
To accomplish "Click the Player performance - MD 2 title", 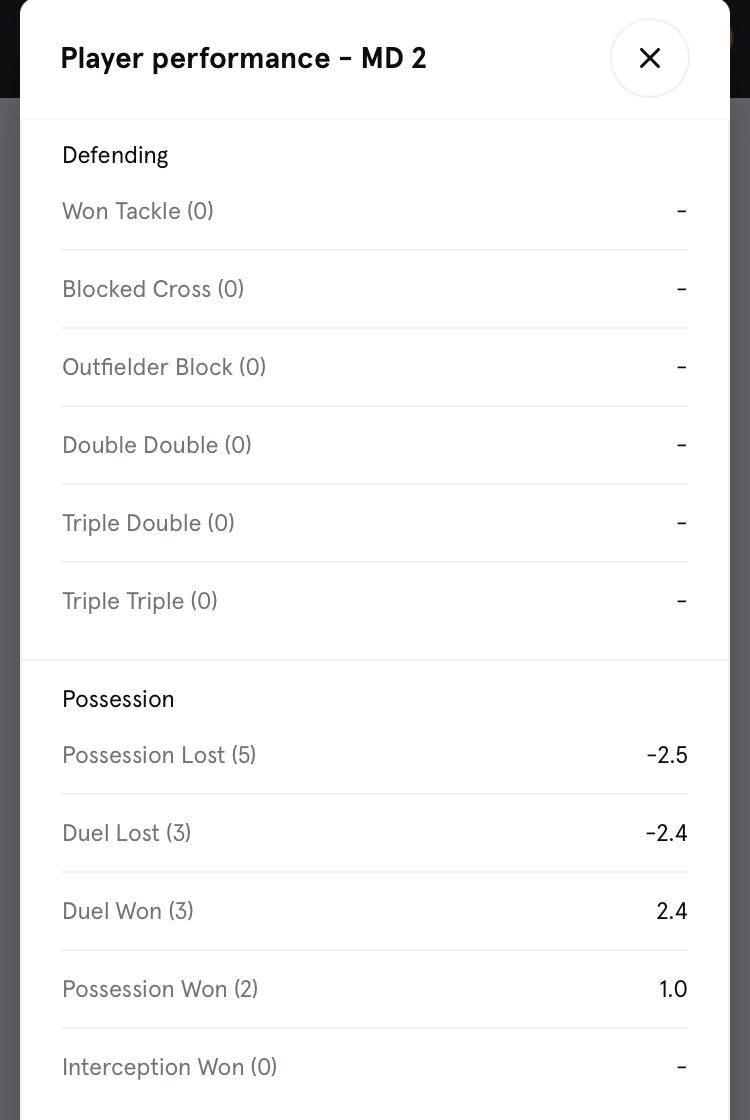I will pyautogui.click(x=243, y=58).
